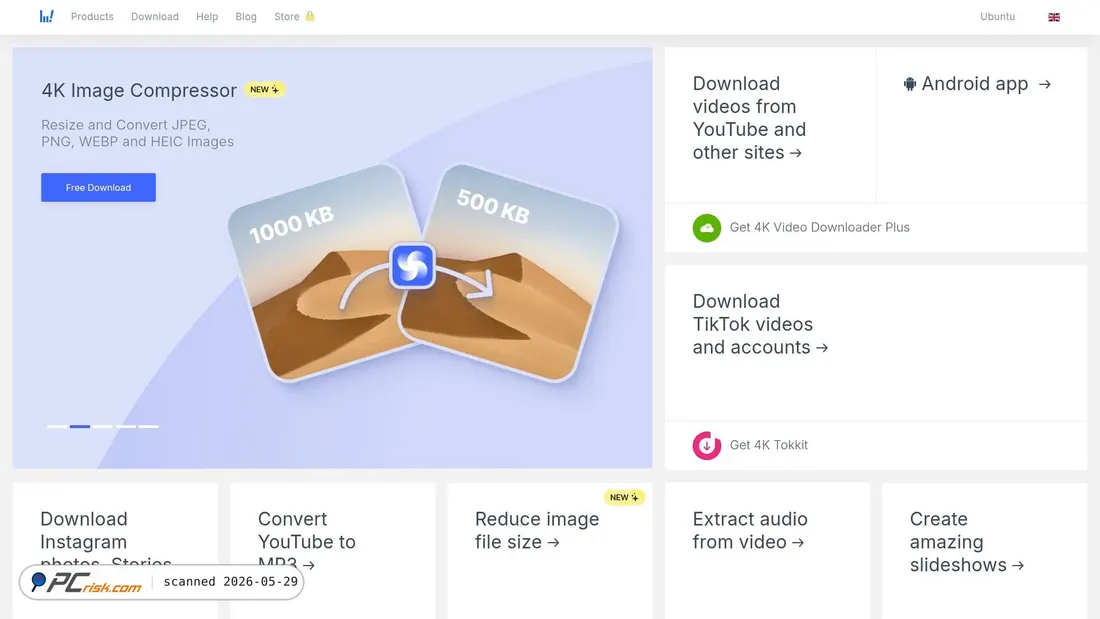Open Get 4K Tokkit link

click(769, 445)
